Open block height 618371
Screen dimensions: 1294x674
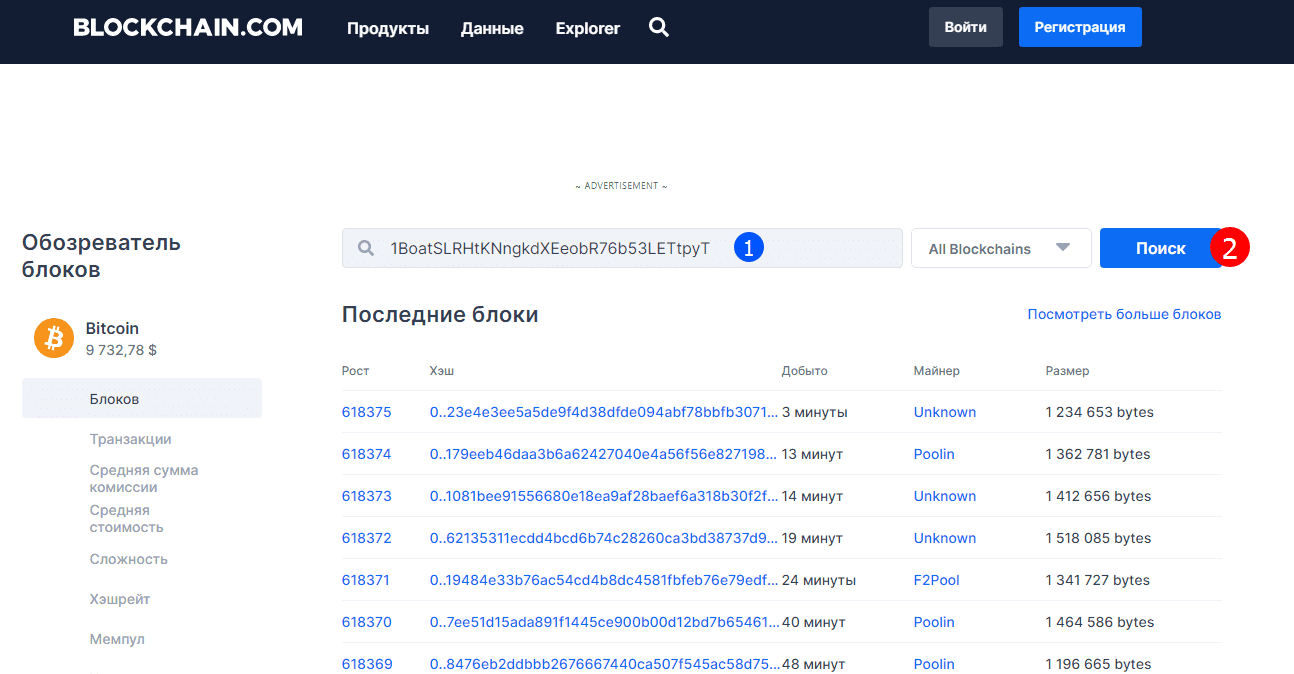point(366,580)
